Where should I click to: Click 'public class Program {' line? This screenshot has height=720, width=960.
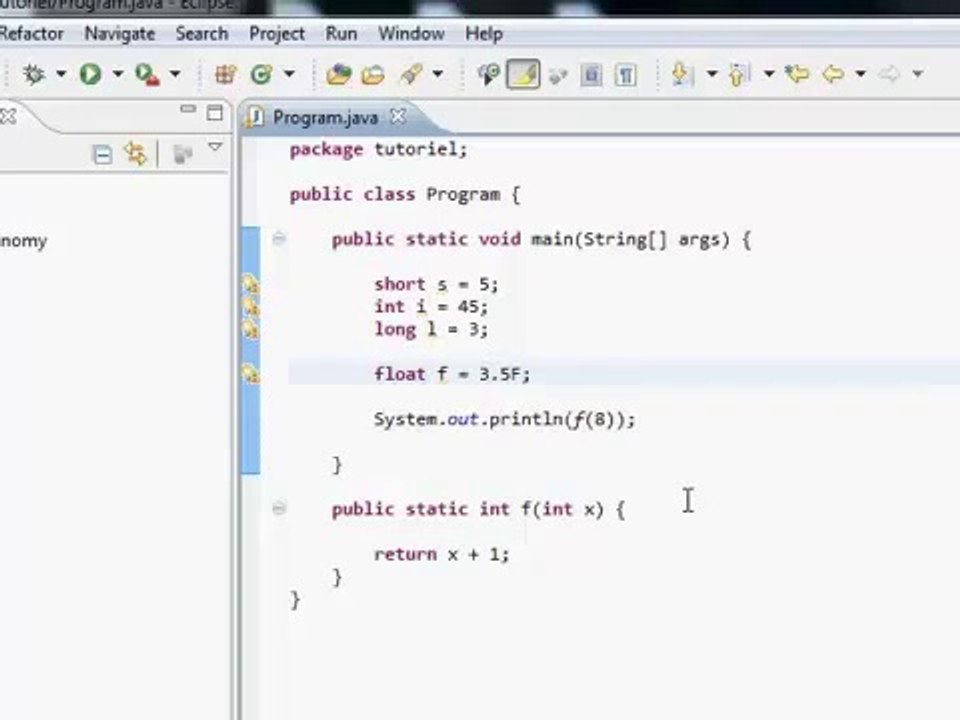coord(405,195)
